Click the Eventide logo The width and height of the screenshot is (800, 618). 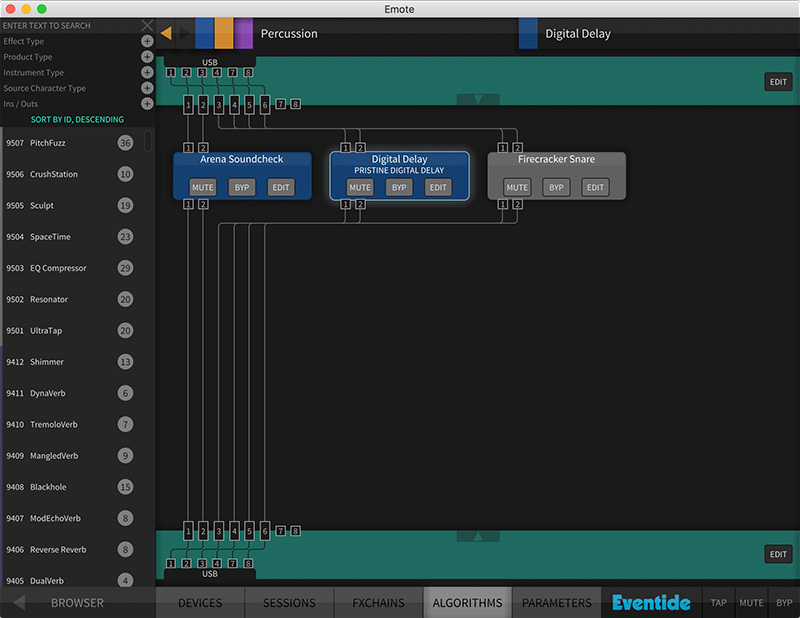tap(652, 603)
